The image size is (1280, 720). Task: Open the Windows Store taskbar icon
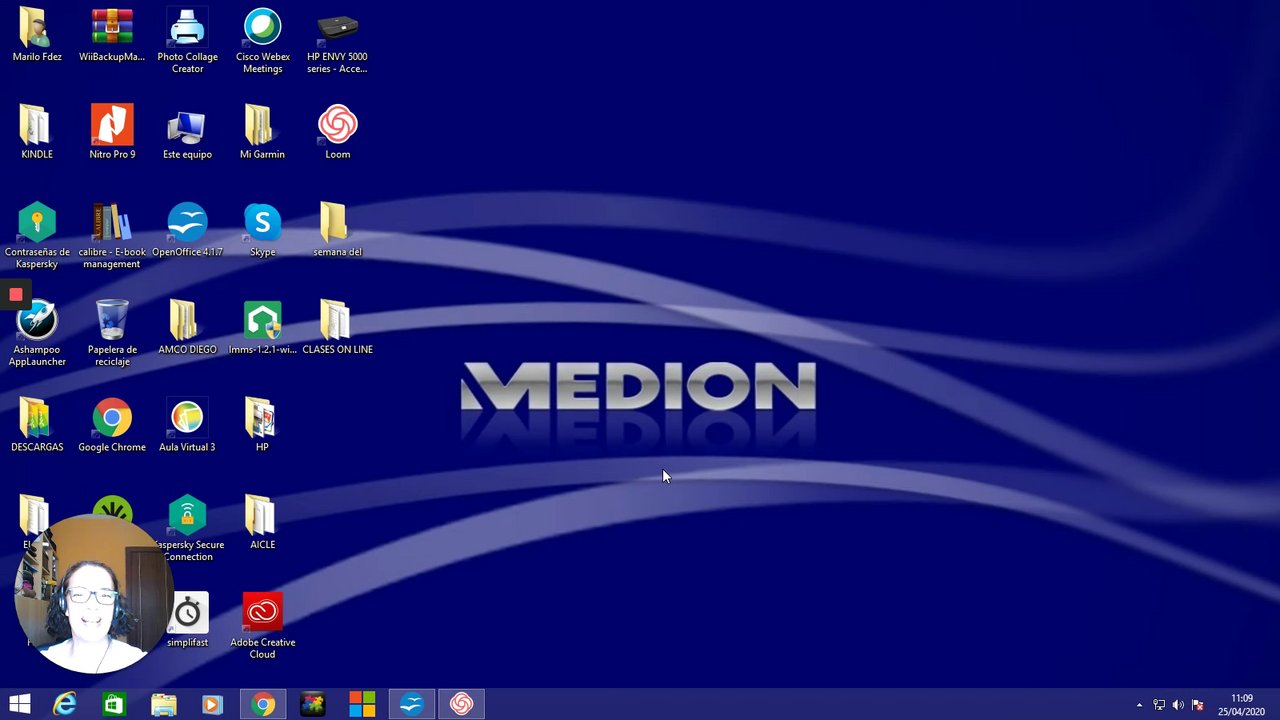pyautogui.click(x=114, y=705)
